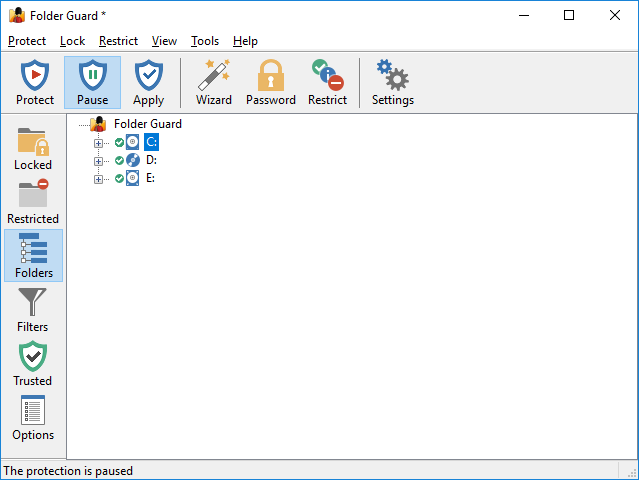Open Settings gears in toolbar
639x480 pixels.
[392, 82]
